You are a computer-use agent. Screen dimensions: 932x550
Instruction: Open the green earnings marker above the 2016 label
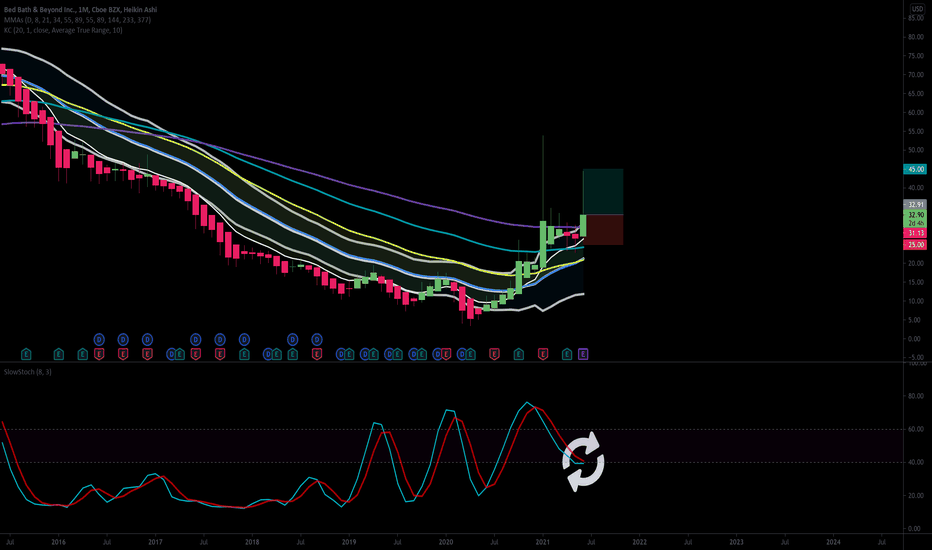pyautogui.click(x=58, y=354)
